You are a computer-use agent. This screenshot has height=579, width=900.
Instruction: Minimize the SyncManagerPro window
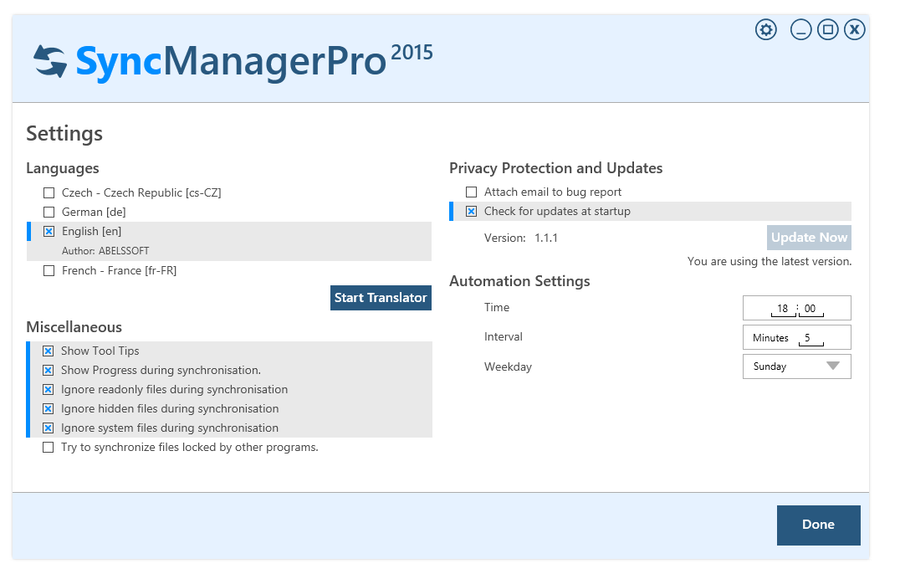801,29
